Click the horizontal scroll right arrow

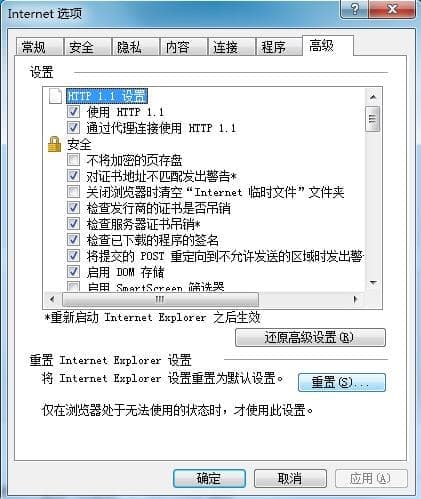coord(356,299)
